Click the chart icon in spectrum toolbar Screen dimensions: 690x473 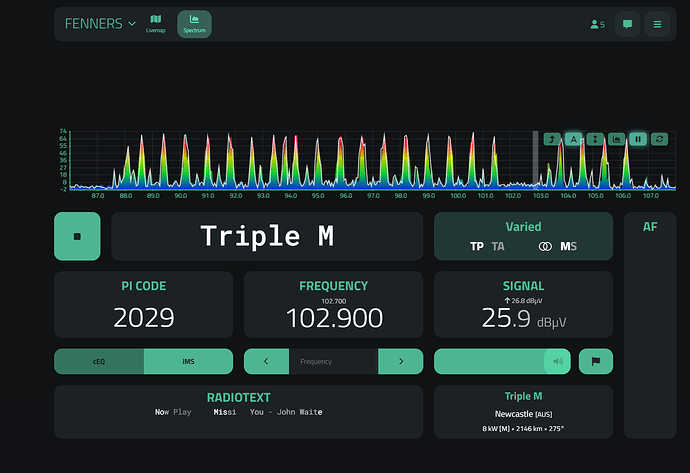click(616, 139)
